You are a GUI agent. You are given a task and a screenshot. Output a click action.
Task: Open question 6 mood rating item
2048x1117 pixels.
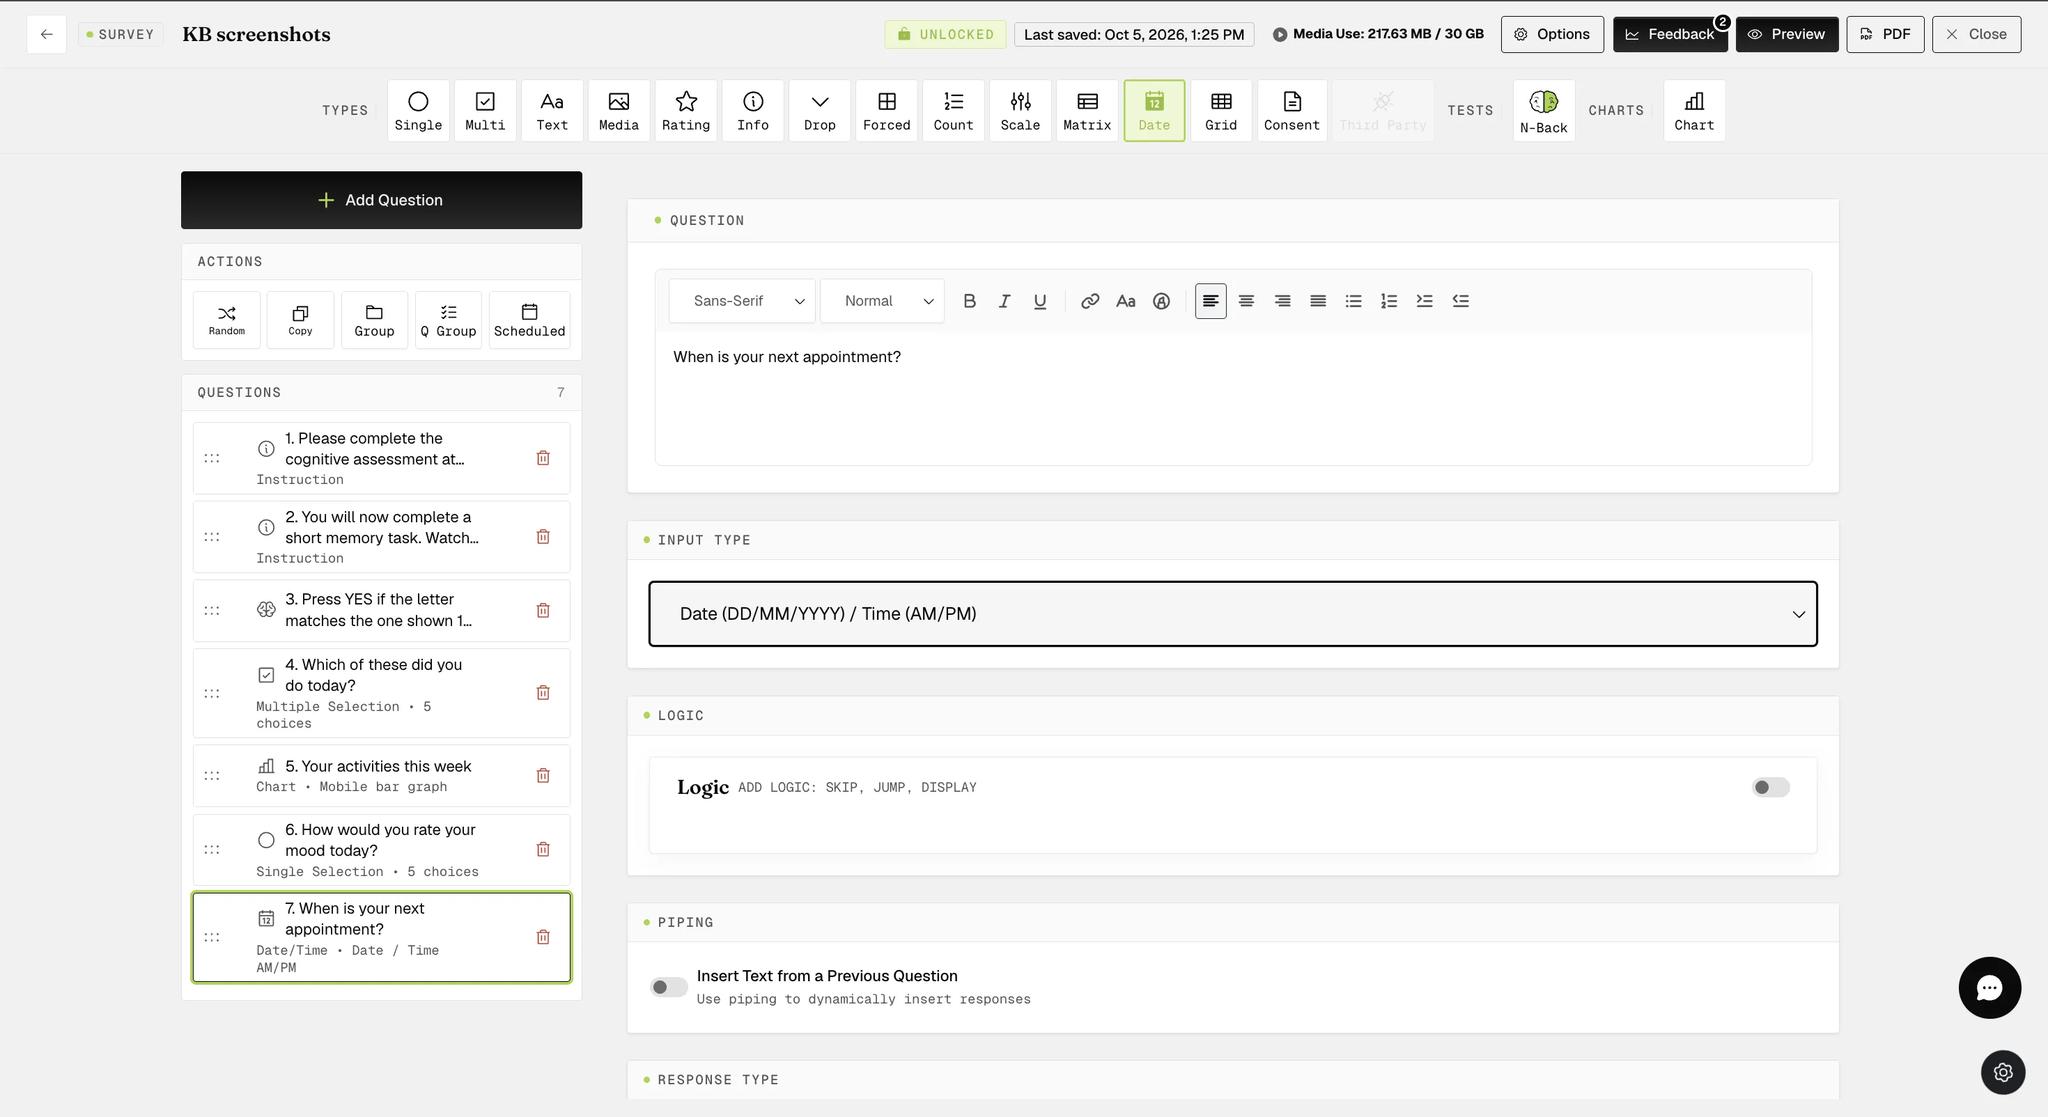click(381, 850)
